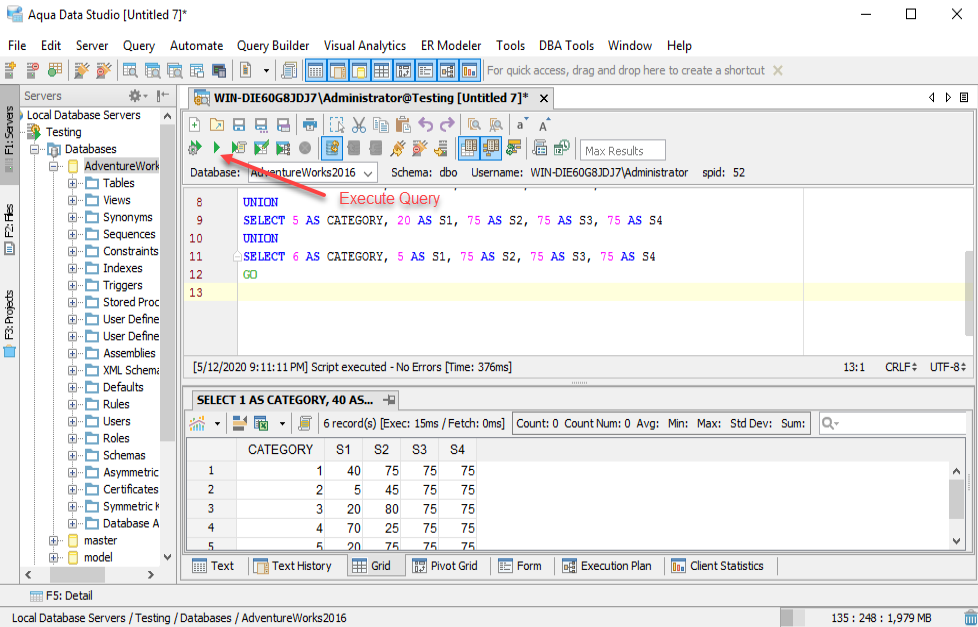Click the Print icon in editor toolbar

tap(310, 125)
